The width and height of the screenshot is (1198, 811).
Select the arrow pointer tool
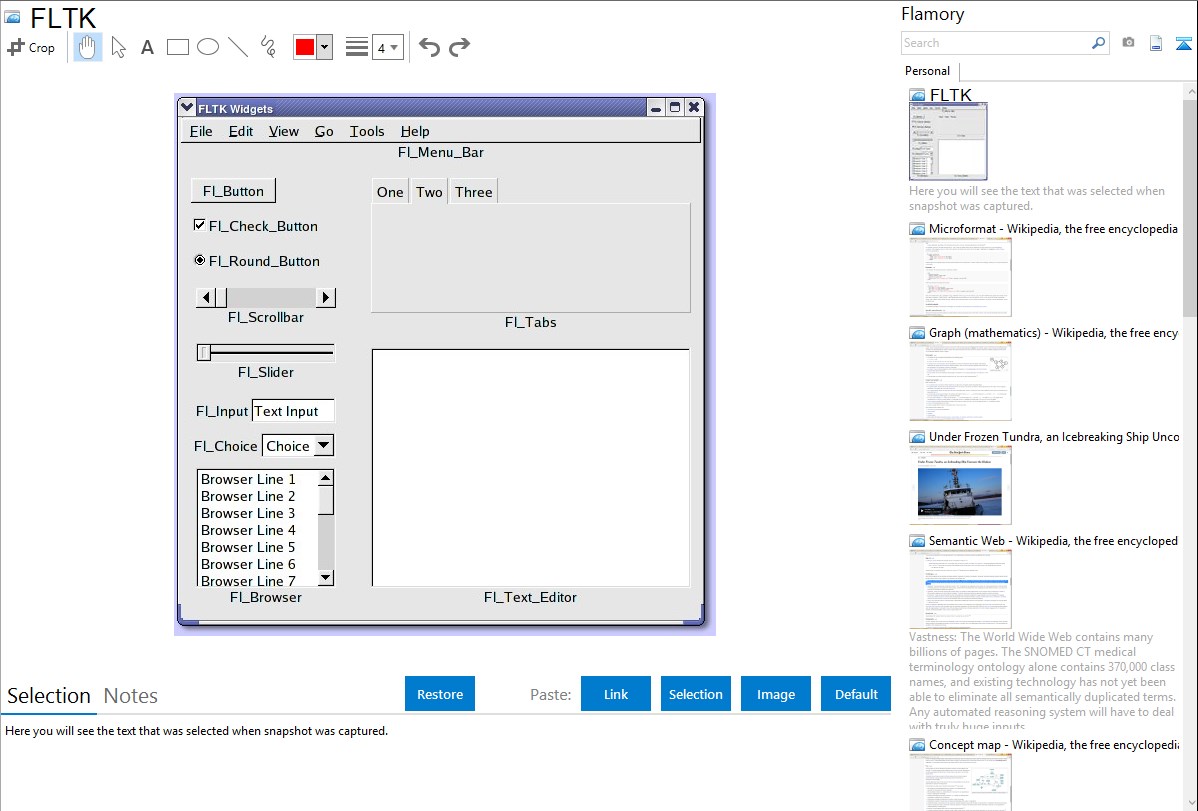click(x=119, y=47)
